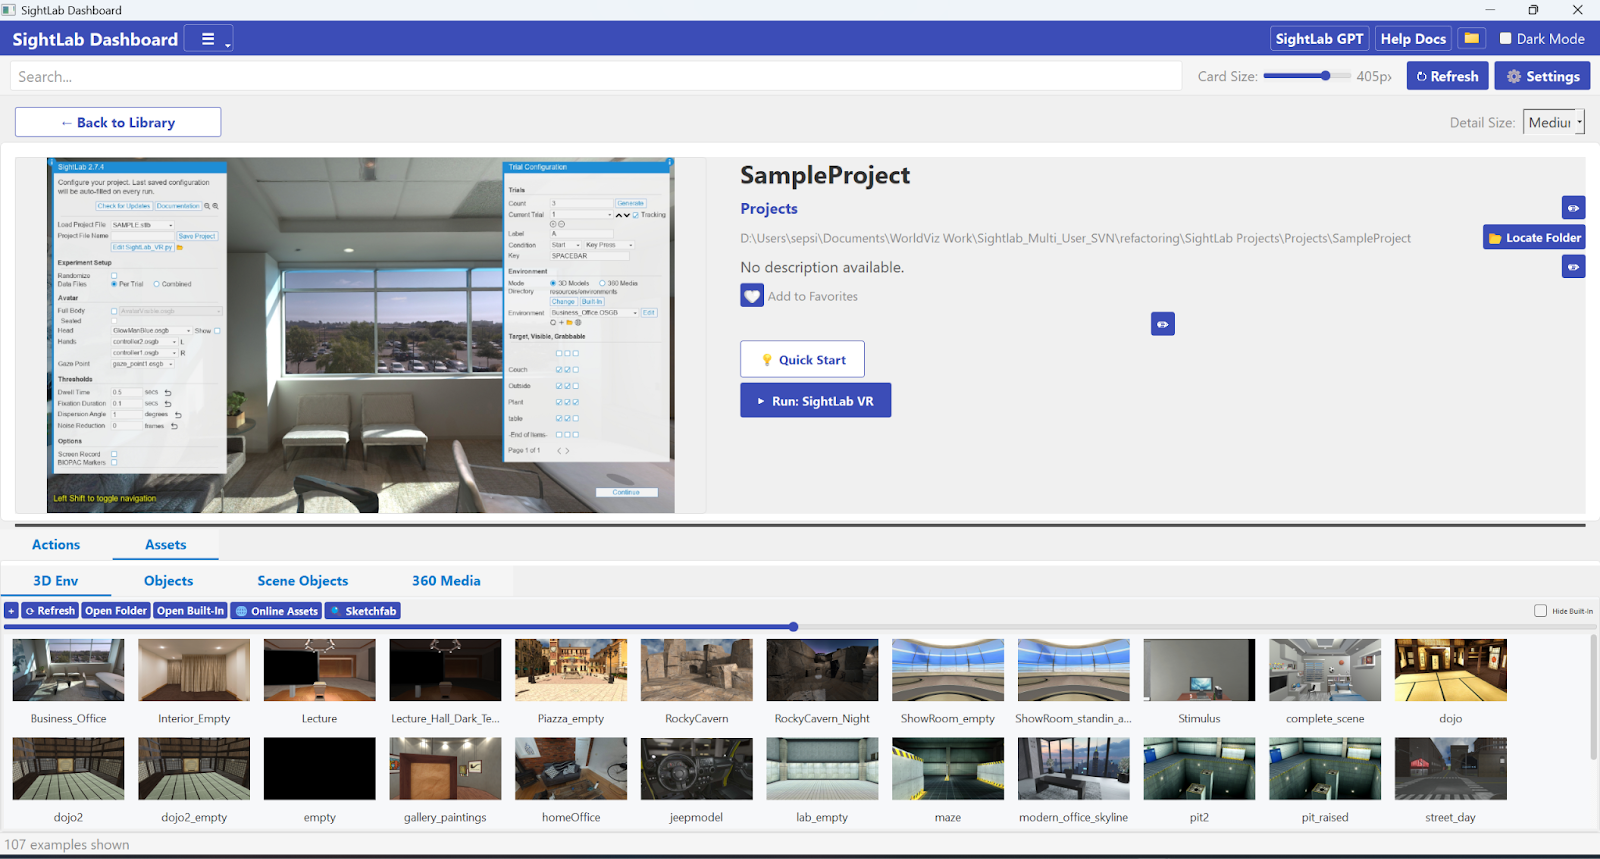Open the hamburger menu beside SightLab Dashboard
The width and height of the screenshot is (1600, 859).
click(209, 39)
